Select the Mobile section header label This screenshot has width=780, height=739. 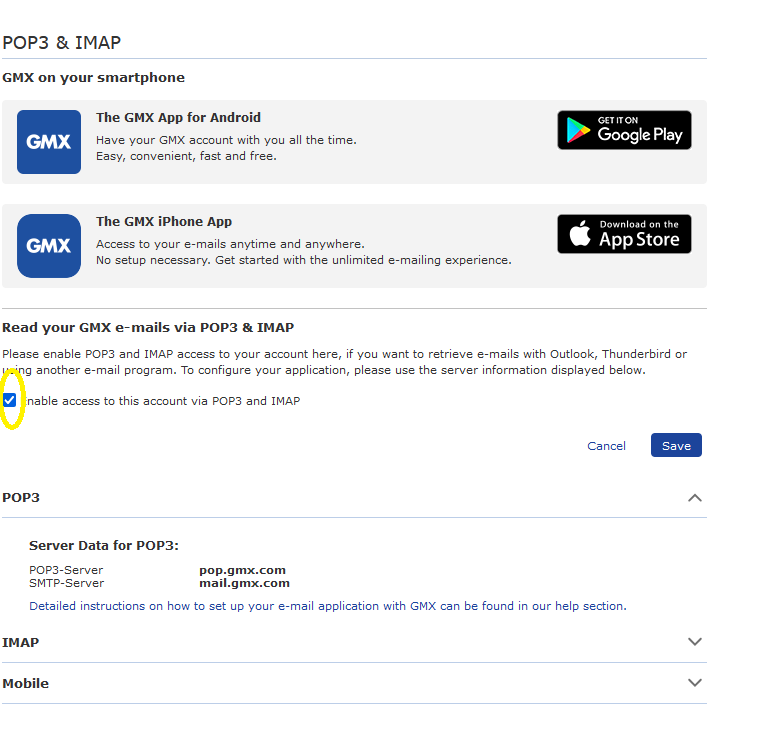(x=26, y=683)
